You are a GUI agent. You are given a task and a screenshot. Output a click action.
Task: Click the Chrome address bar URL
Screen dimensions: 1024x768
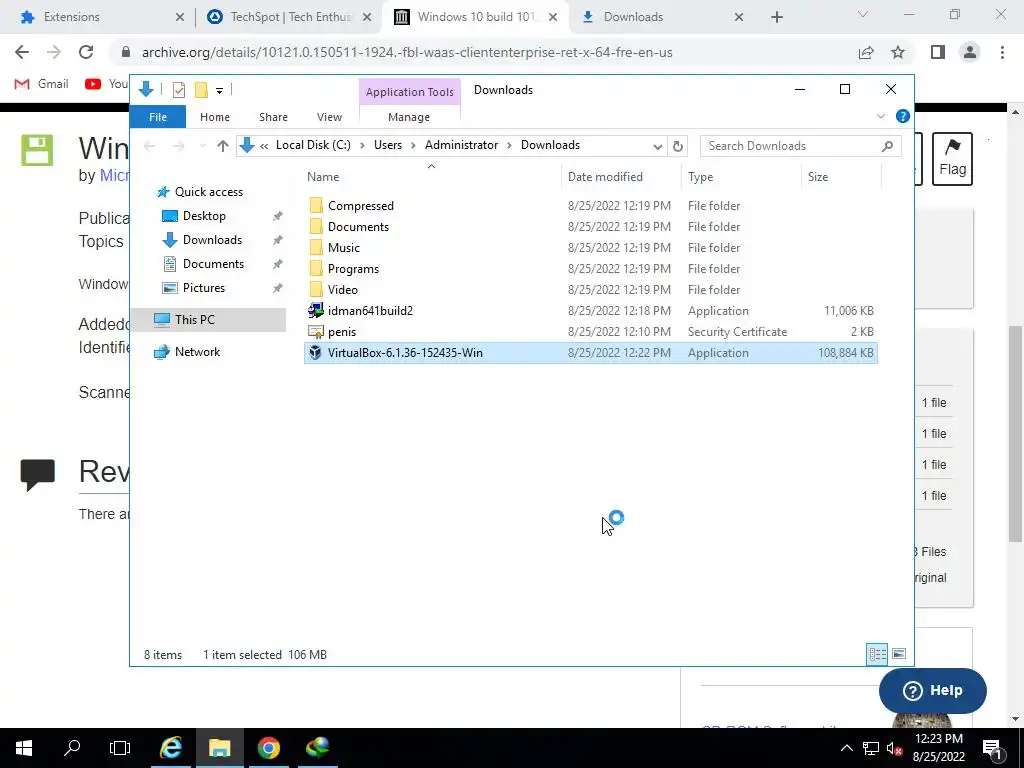(407, 52)
